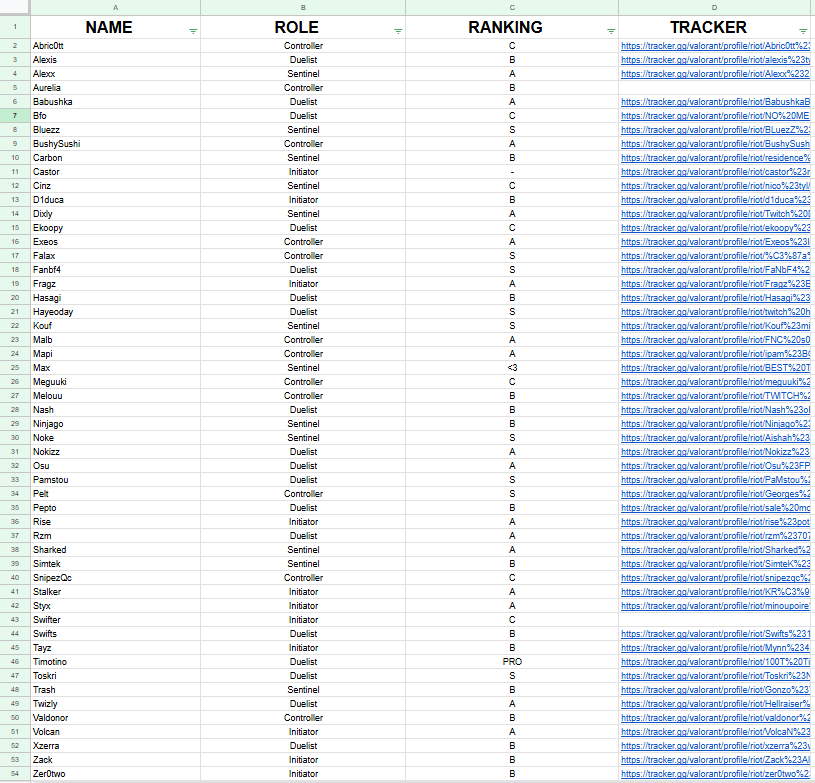
Task: Select the name cell Bfo
Action: (x=115, y=116)
